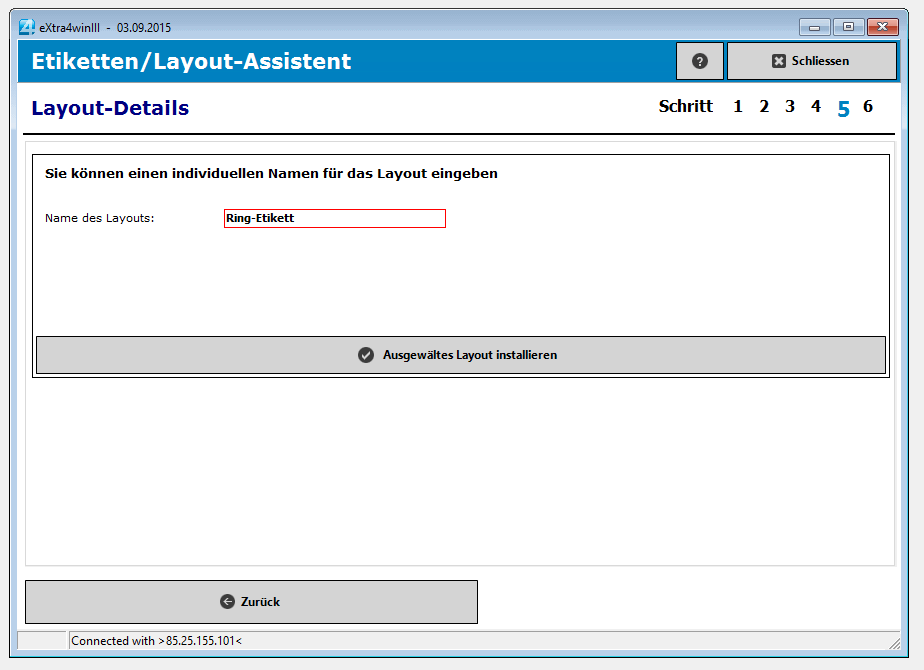This screenshot has width=924, height=670.
Task: Jump to step 1 of the wizard
Action: click(x=738, y=107)
